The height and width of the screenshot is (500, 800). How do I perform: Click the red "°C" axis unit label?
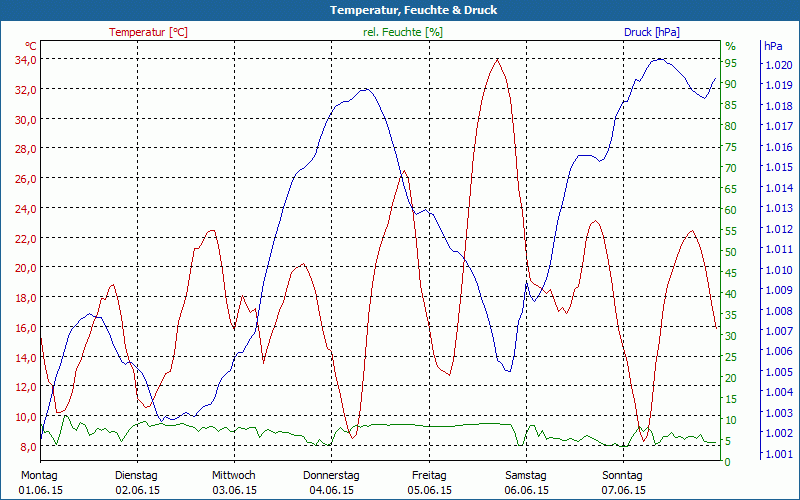click(x=31, y=46)
